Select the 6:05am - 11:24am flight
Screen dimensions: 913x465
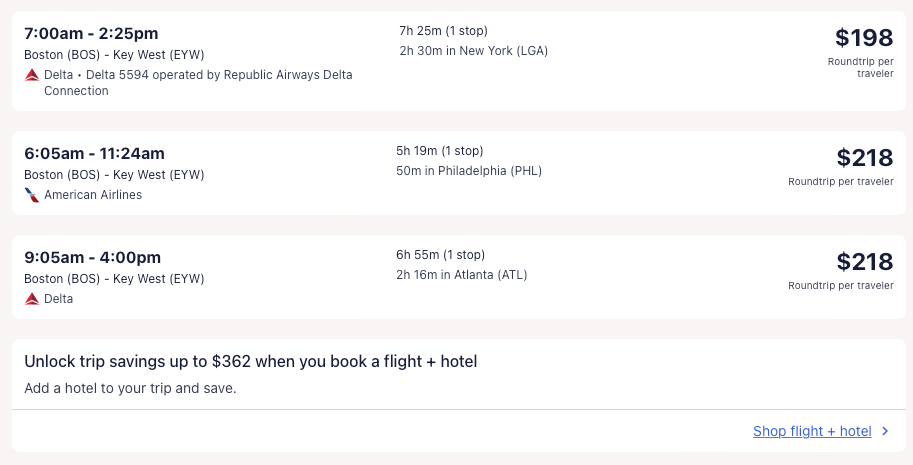coord(94,153)
